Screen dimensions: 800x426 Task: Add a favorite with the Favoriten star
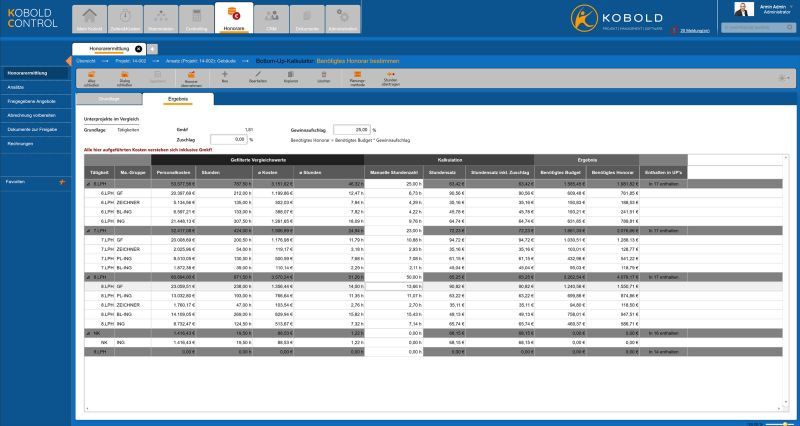[62, 182]
